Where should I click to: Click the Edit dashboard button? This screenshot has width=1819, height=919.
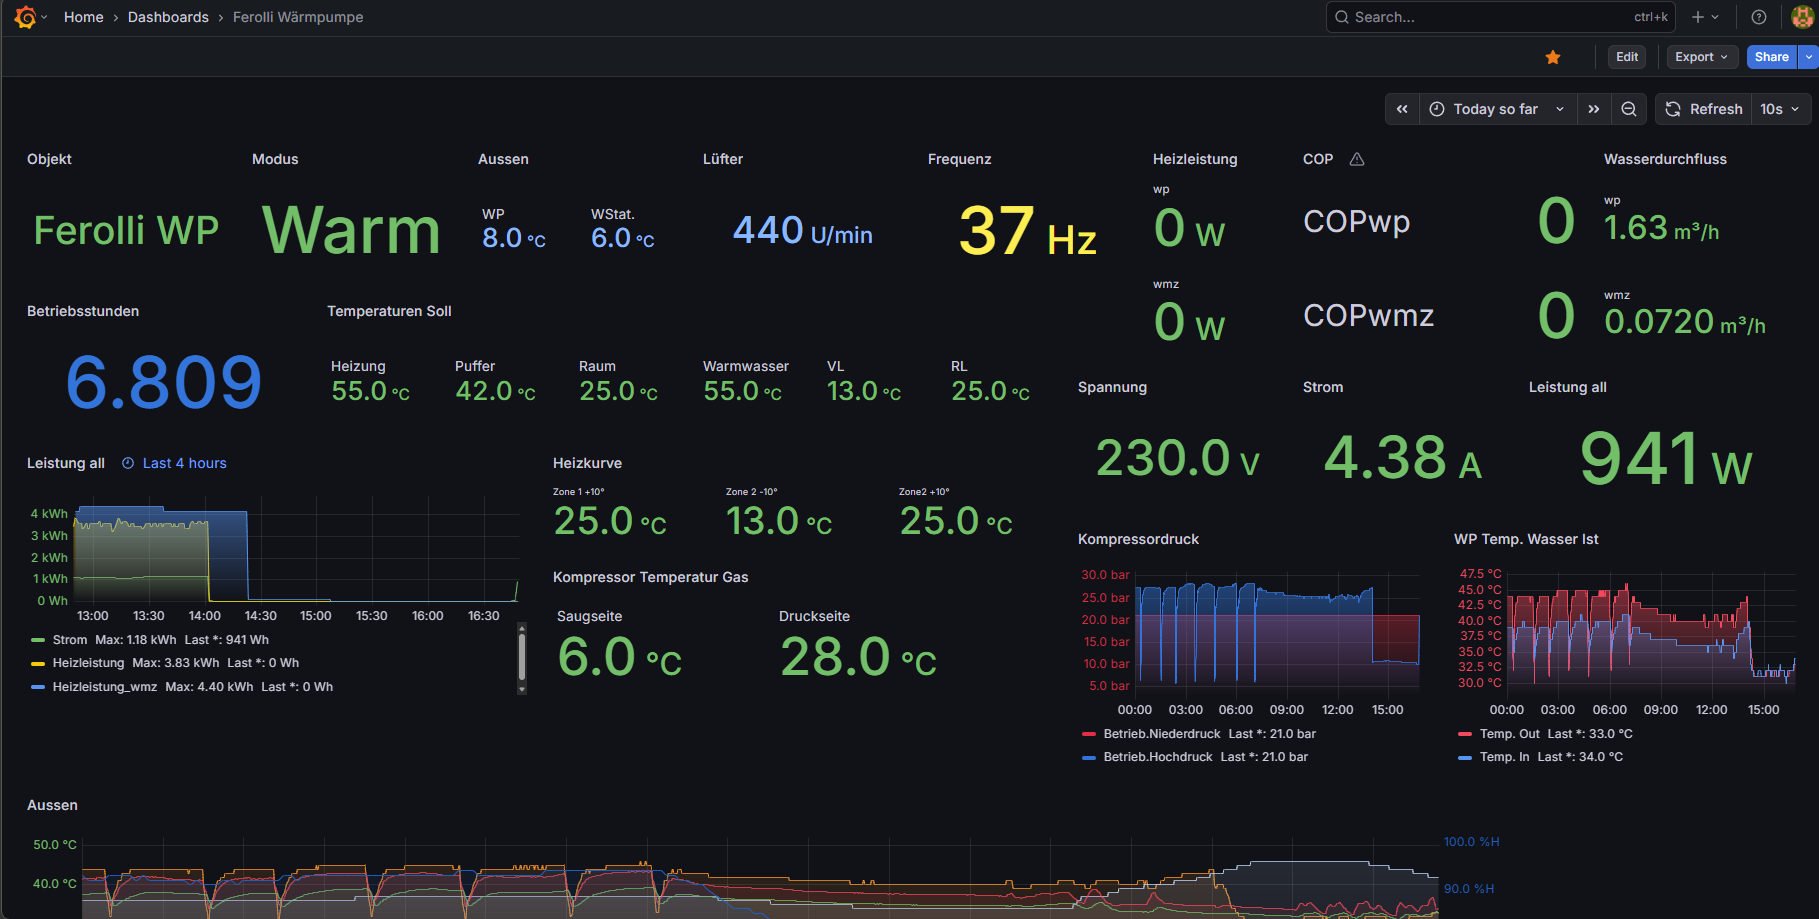(1627, 57)
